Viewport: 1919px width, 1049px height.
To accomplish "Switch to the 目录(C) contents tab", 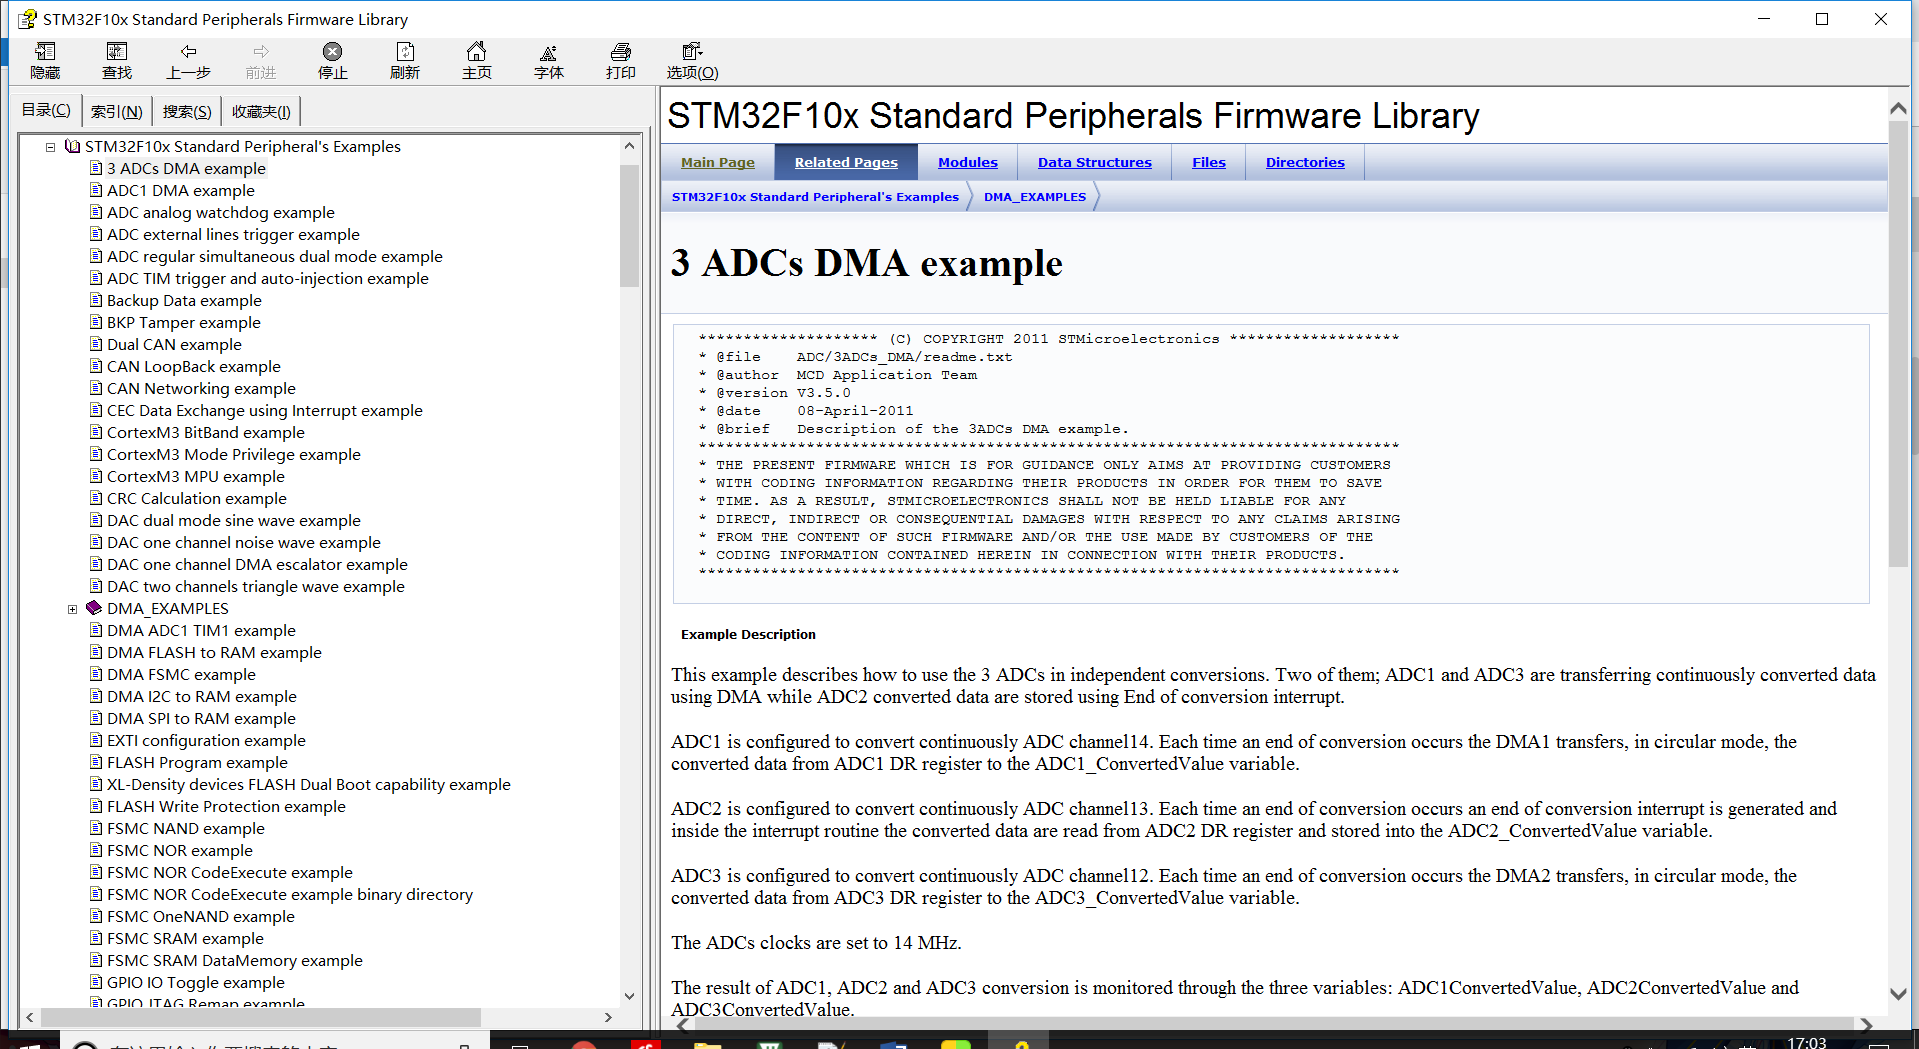I will click(x=46, y=110).
